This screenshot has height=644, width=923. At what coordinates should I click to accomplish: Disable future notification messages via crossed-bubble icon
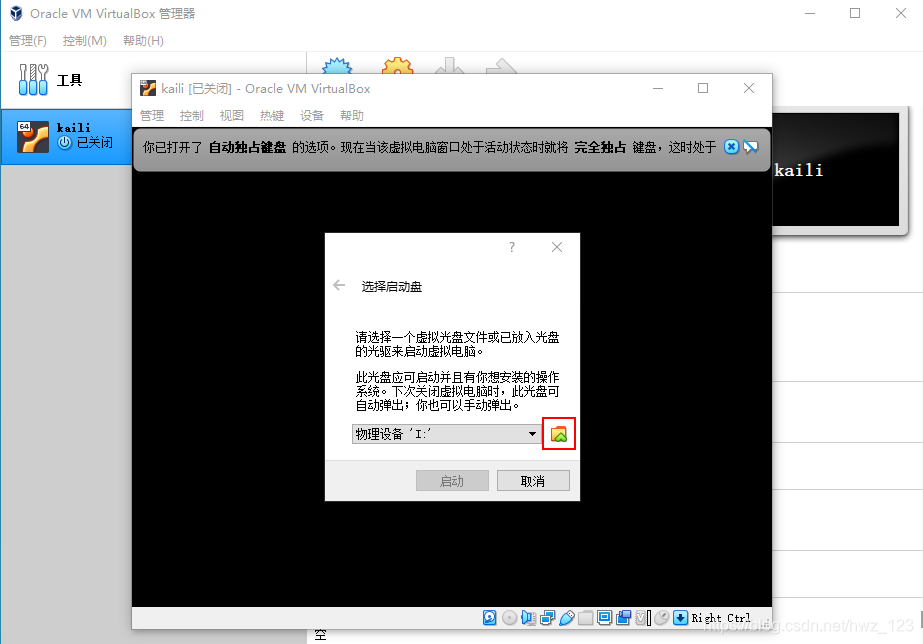[751, 146]
